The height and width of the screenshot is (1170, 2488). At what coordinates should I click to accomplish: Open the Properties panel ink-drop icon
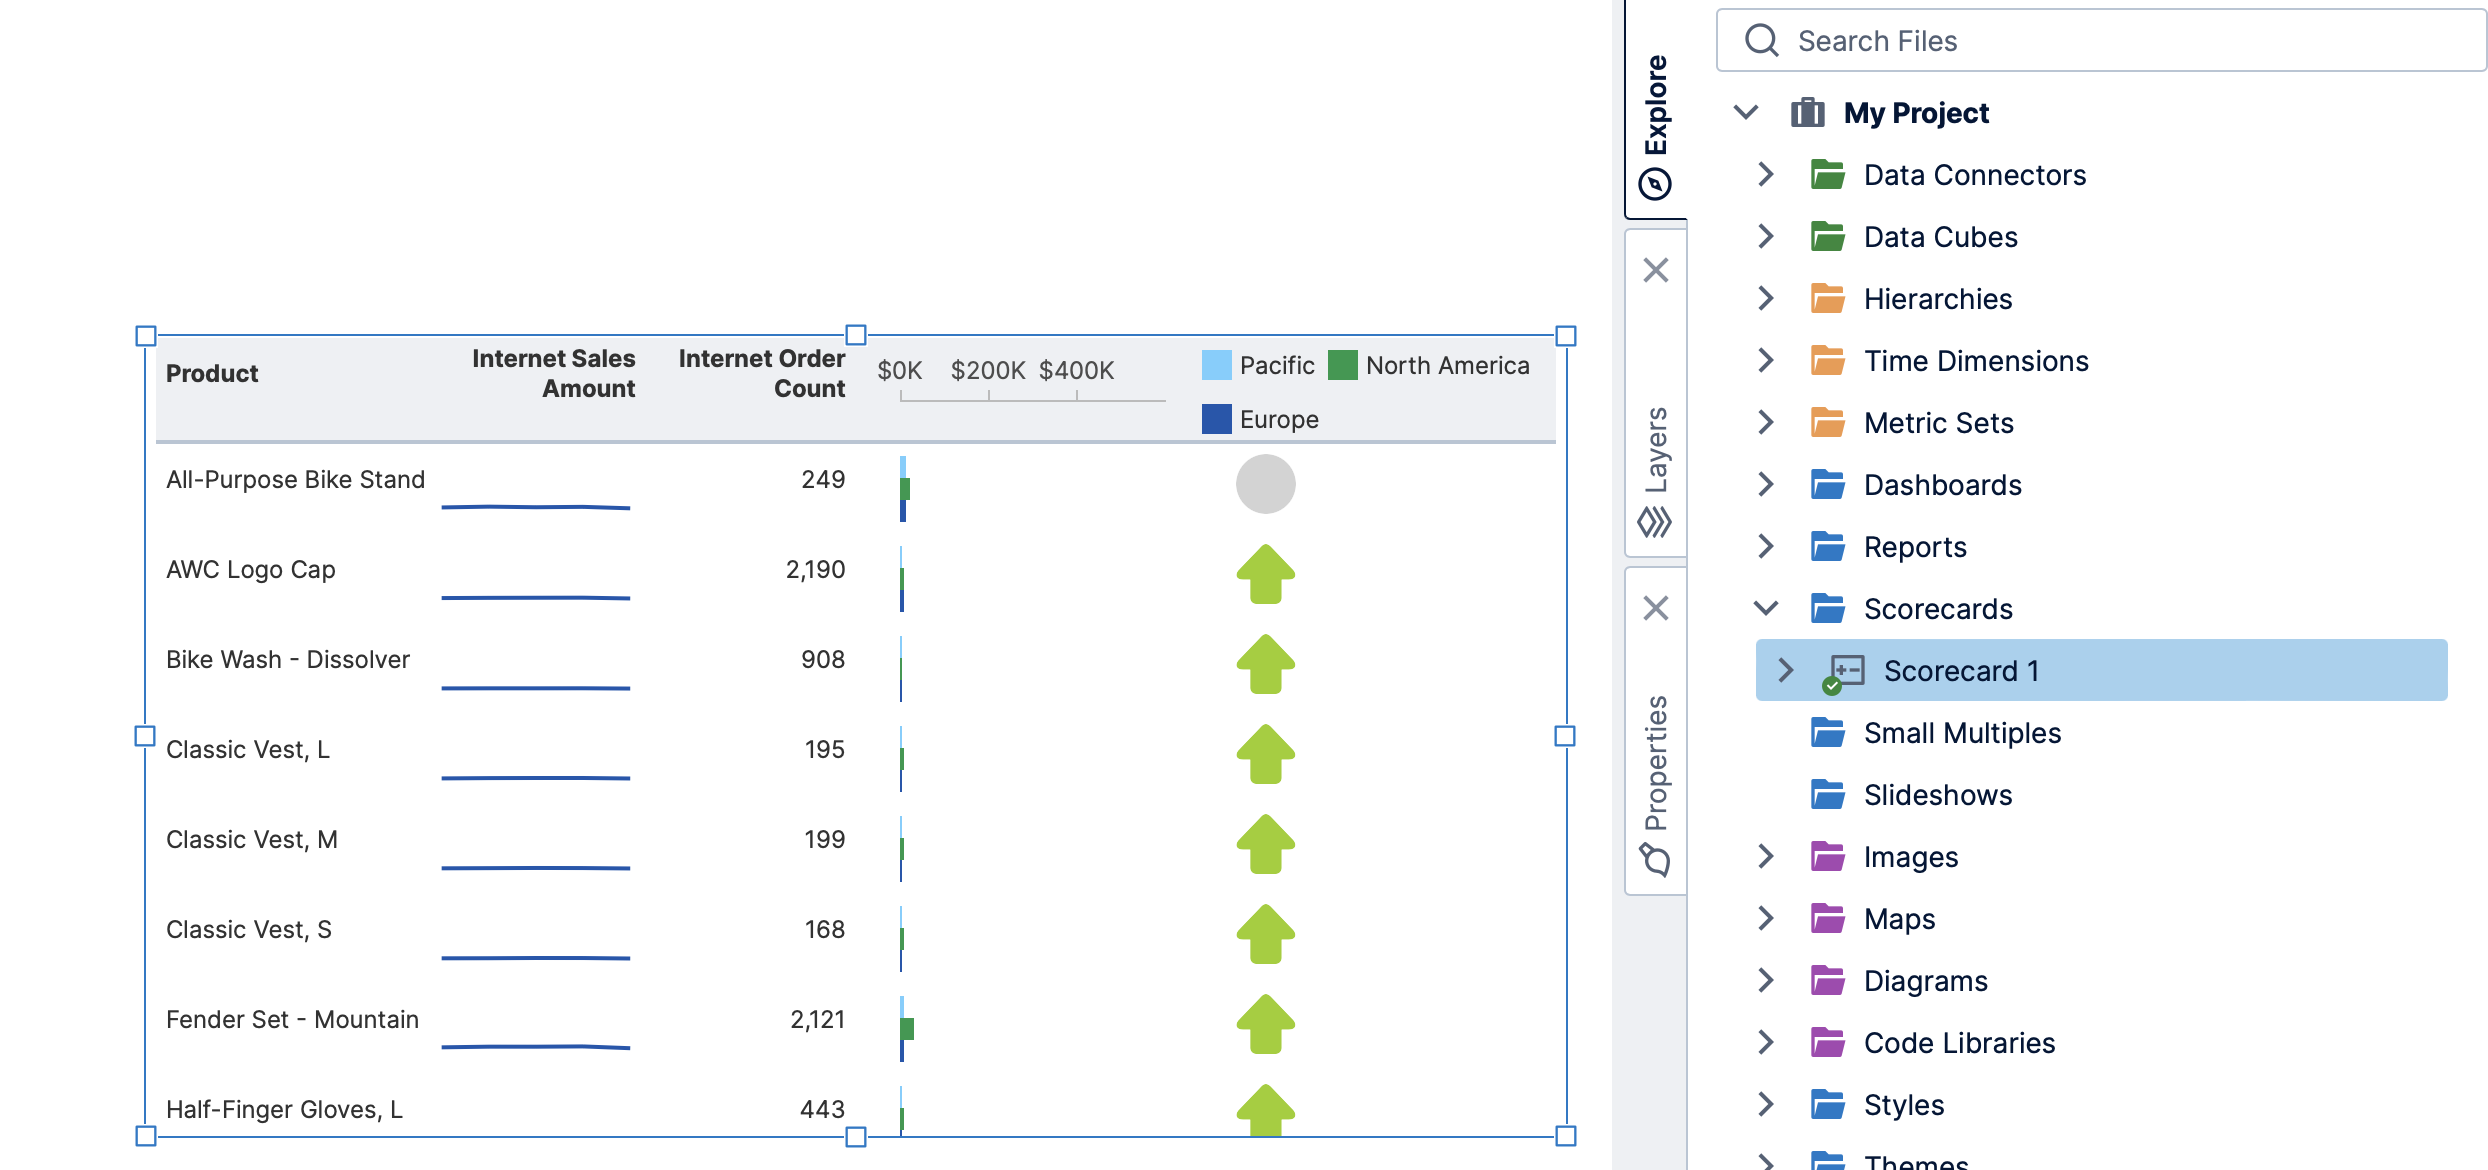1656,858
